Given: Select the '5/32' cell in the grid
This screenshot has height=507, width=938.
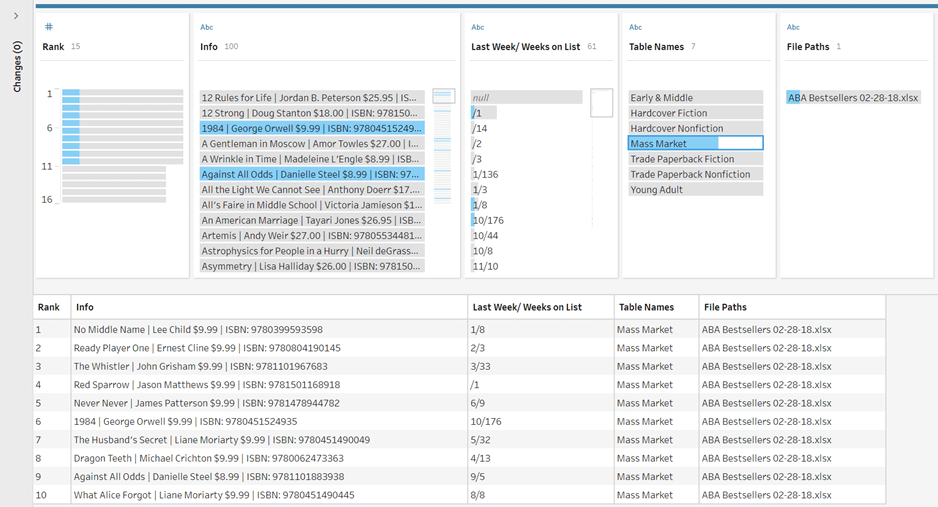Looking at the screenshot, I should 541,440.
